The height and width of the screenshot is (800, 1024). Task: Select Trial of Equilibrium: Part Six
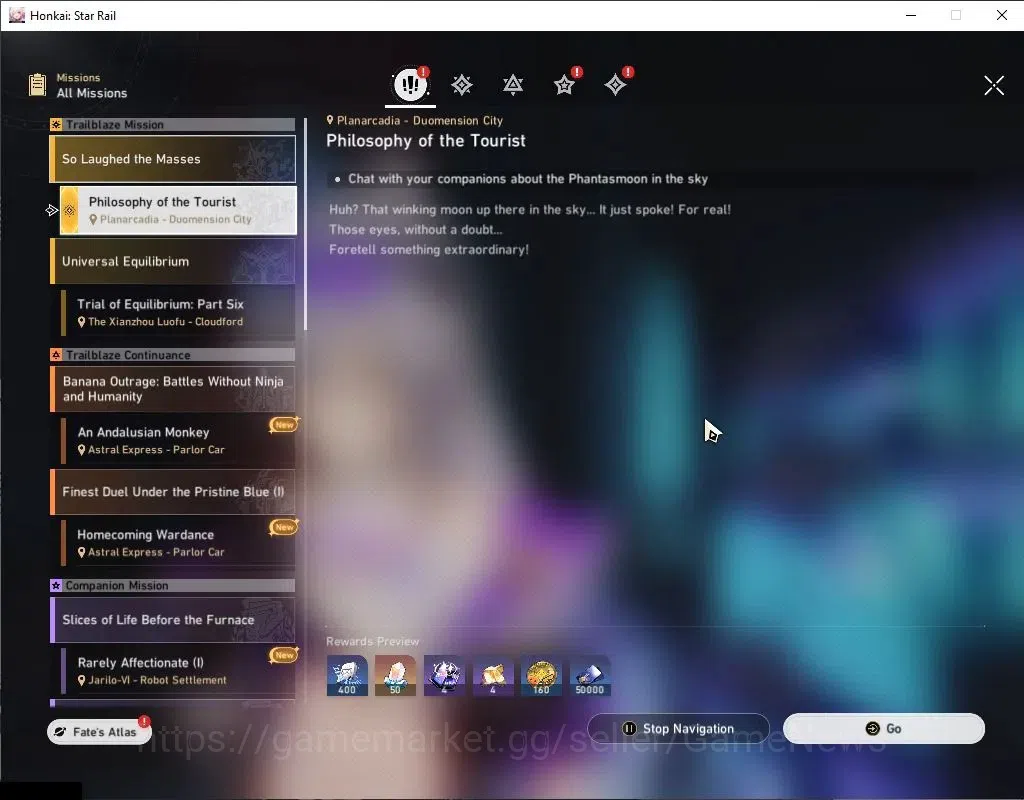coord(178,312)
